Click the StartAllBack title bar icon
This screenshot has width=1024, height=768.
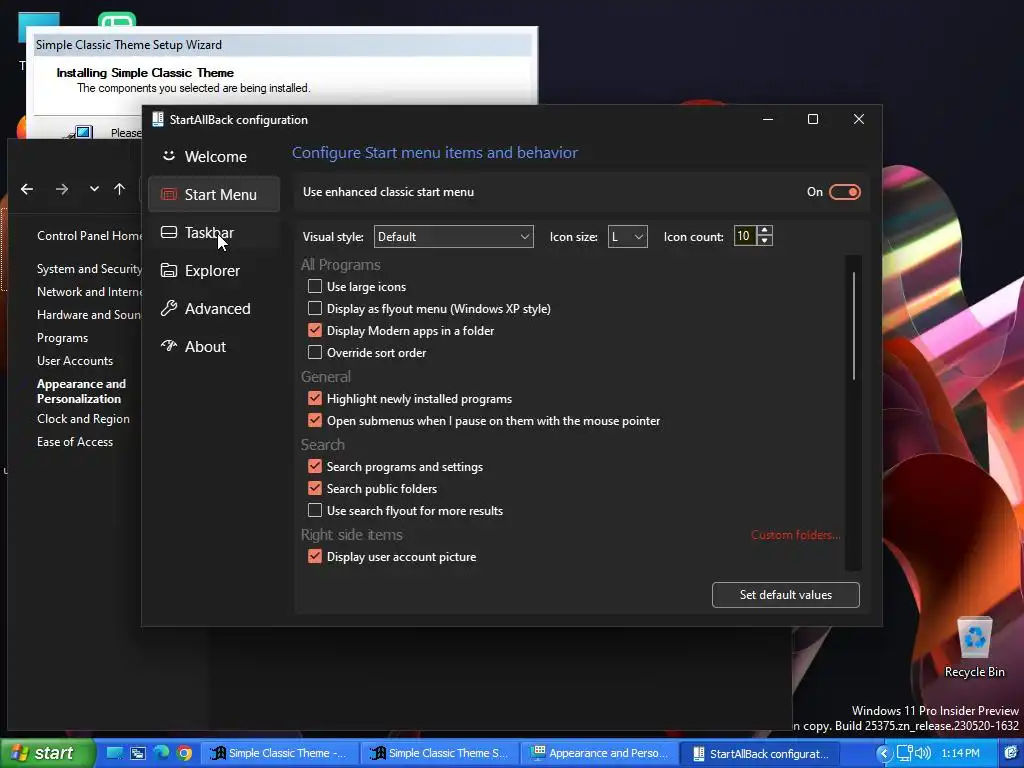(158, 120)
